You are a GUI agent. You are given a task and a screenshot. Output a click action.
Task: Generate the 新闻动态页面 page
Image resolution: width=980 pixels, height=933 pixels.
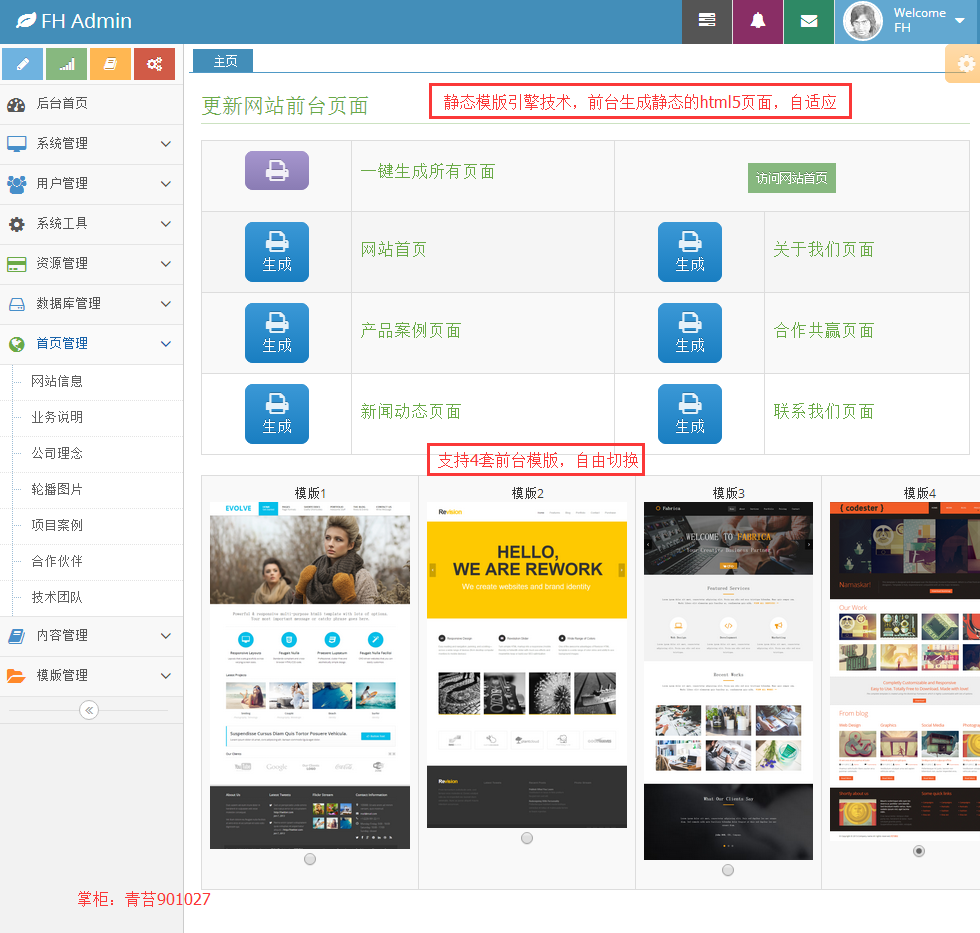(x=277, y=414)
